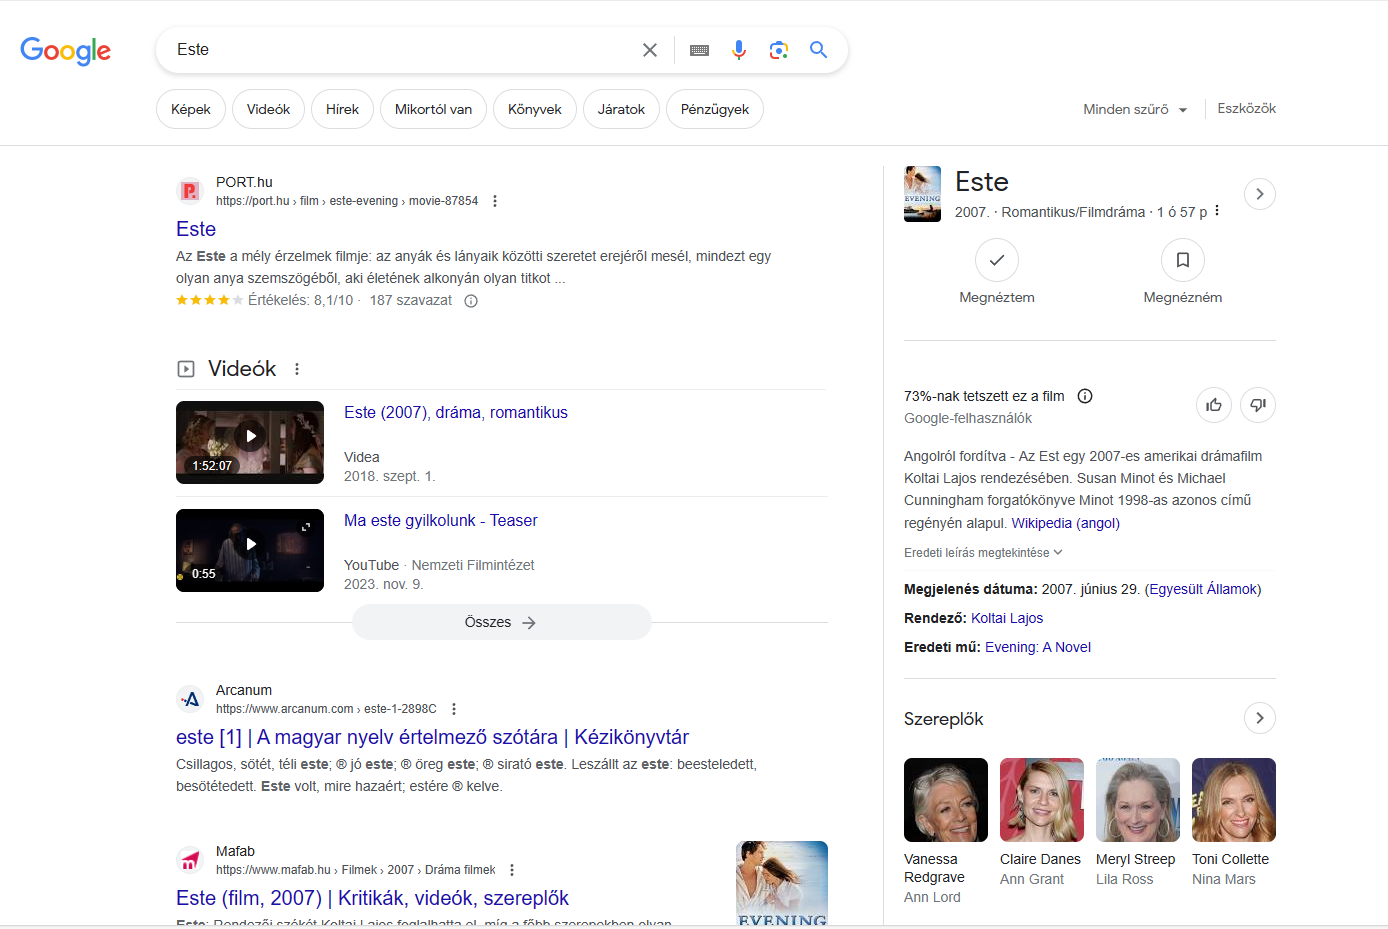1388x929 pixels.
Task: Show info about the 73% liked score
Action: point(1085,396)
